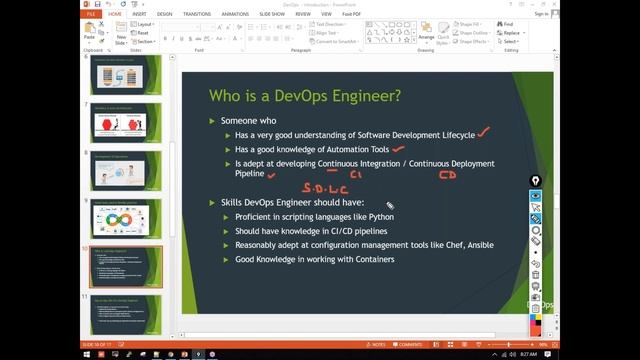Pick the yellow color swatch in annotation toolbar
This screenshot has height=360, width=640.
pyautogui.click(x=538, y=317)
